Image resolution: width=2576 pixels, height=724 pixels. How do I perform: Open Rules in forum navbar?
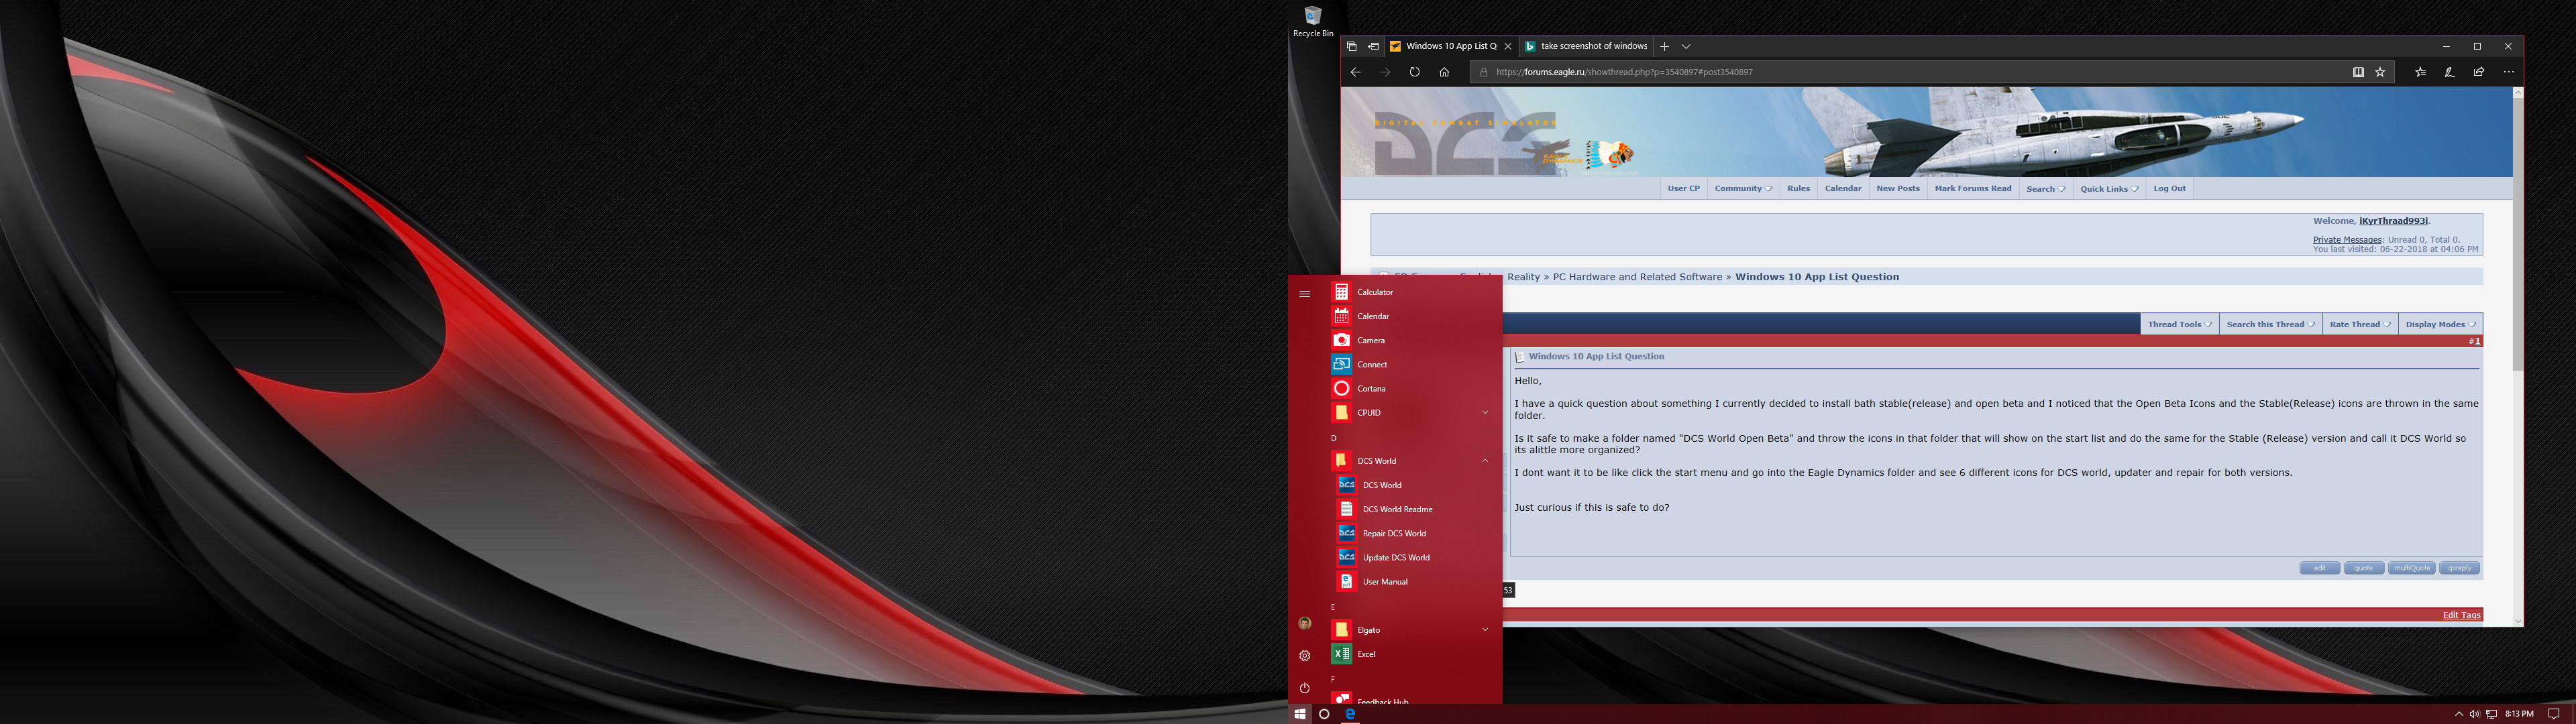click(1798, 188)
